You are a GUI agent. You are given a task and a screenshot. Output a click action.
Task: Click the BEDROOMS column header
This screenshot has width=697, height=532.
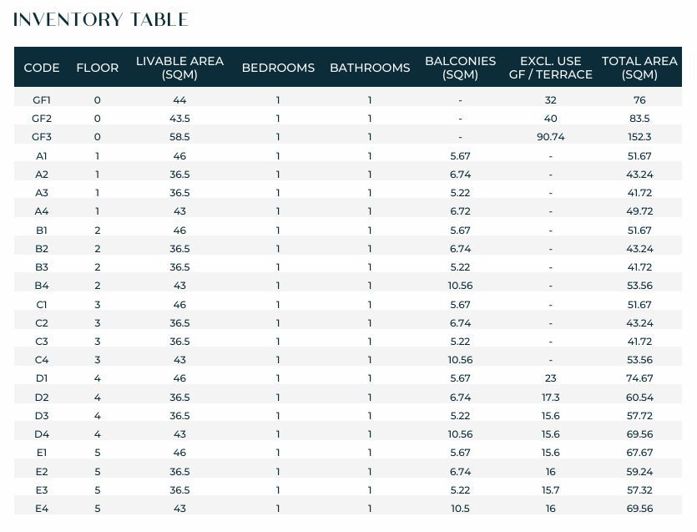point(278,68)
